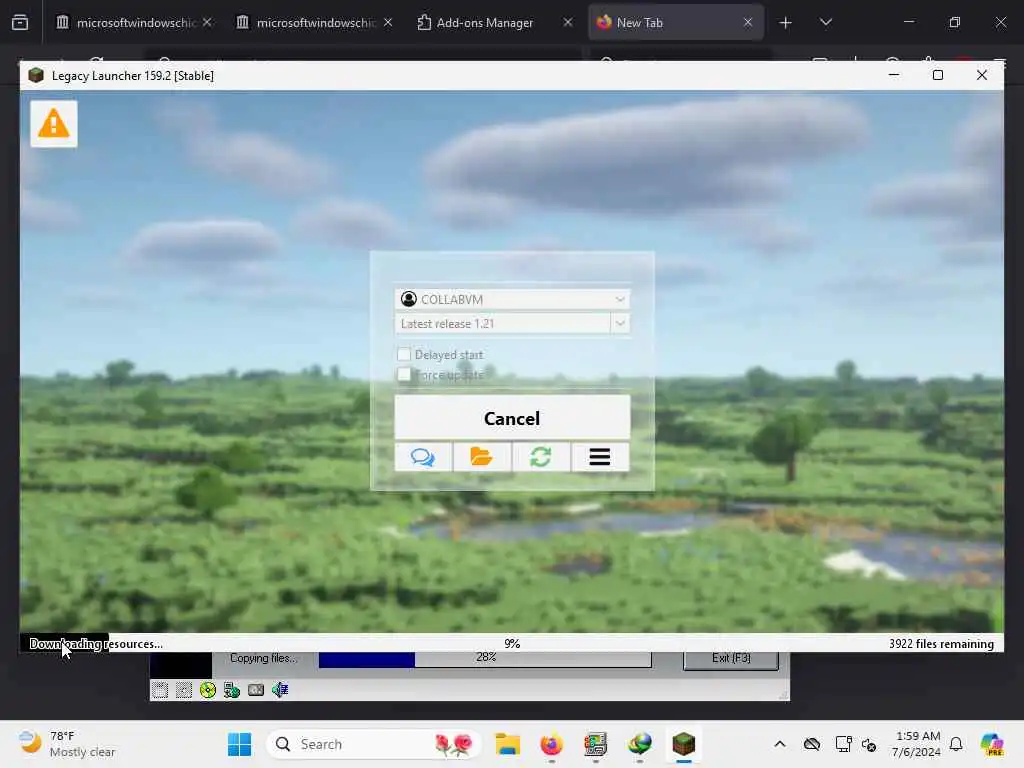Cancel the resource download
The height and width of the screenshot is (768, 1024).
coord(512,417)
